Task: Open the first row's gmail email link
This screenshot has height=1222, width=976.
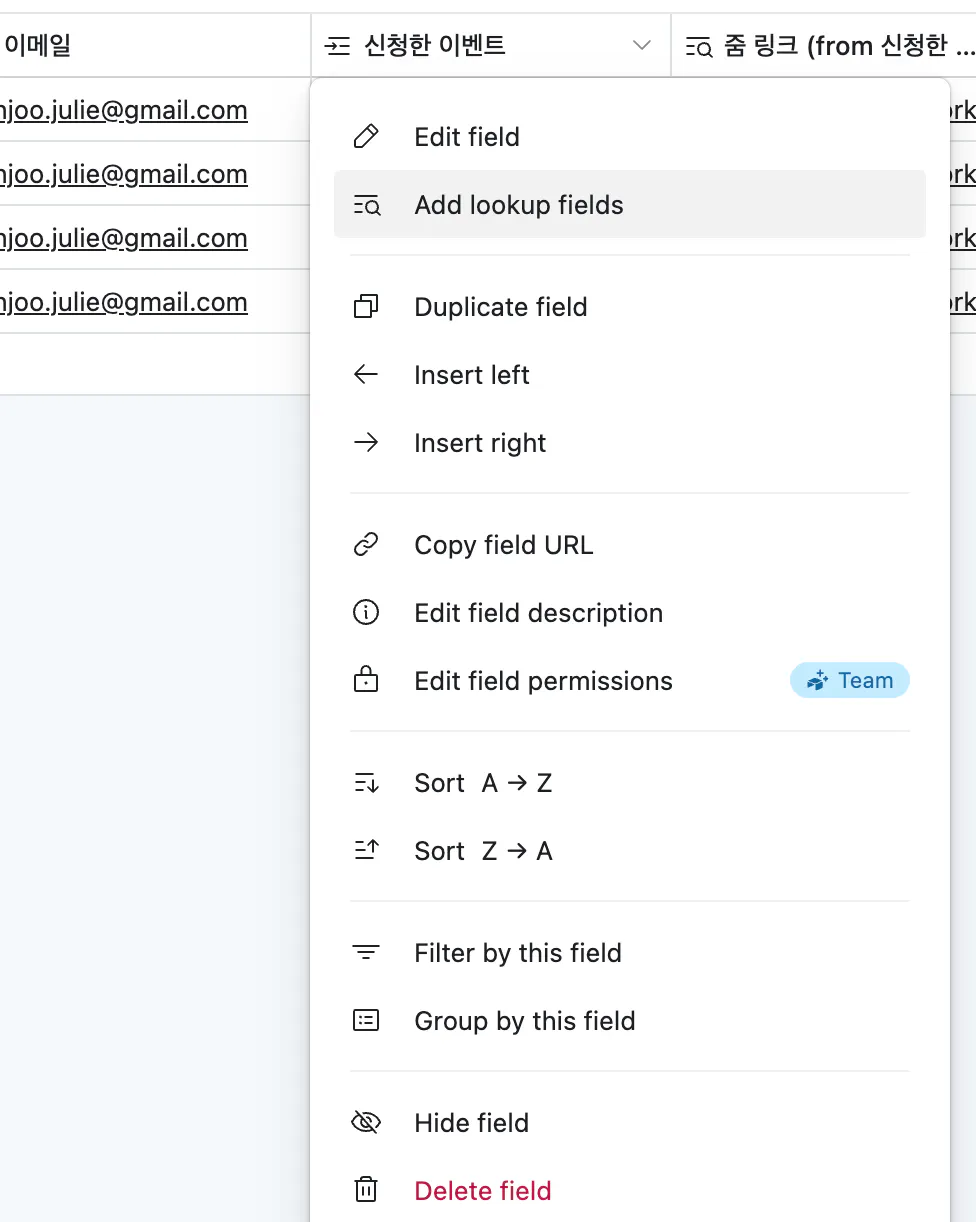Action: [x=124, y=110]
